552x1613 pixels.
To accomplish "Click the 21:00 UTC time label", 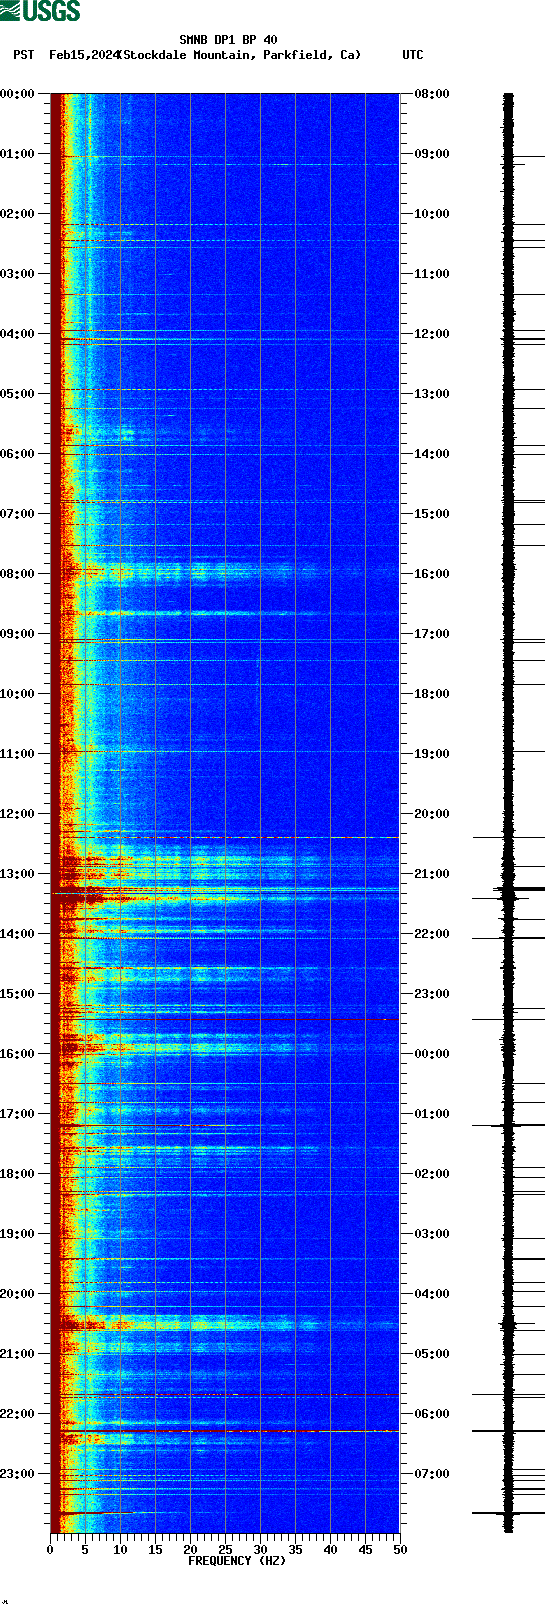I will [x=432, y=874].
